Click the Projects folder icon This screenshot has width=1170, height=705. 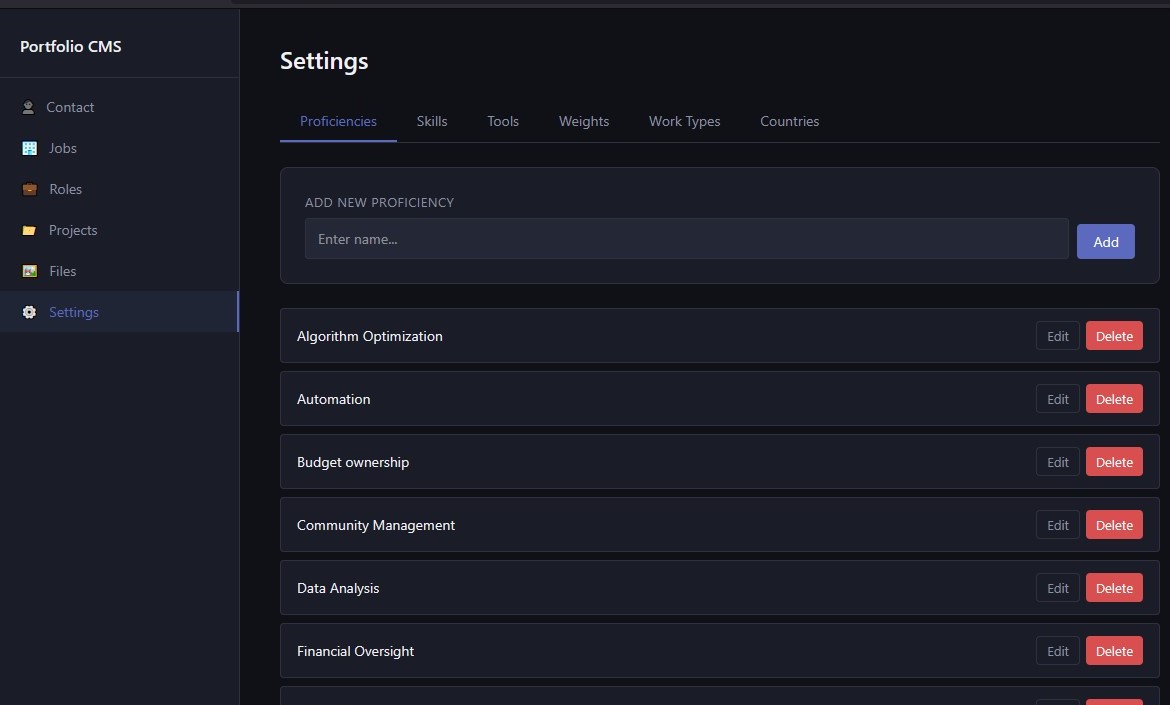[29, 230]
